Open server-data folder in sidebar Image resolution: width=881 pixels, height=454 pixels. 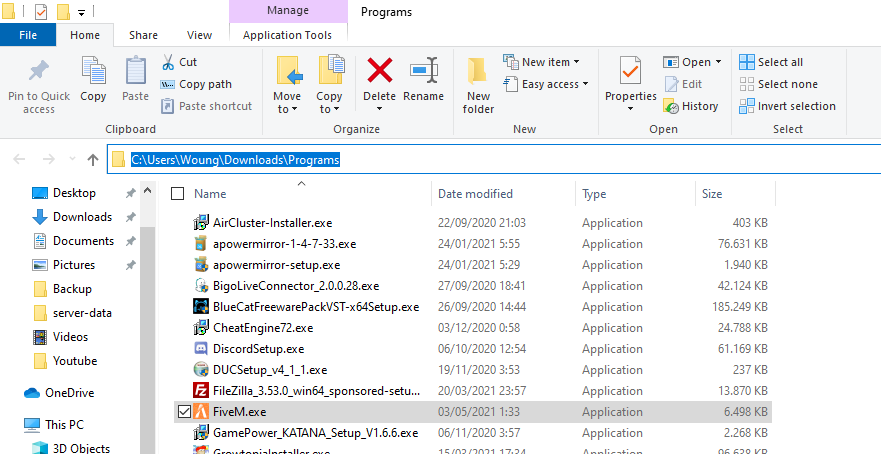[82, 313]
